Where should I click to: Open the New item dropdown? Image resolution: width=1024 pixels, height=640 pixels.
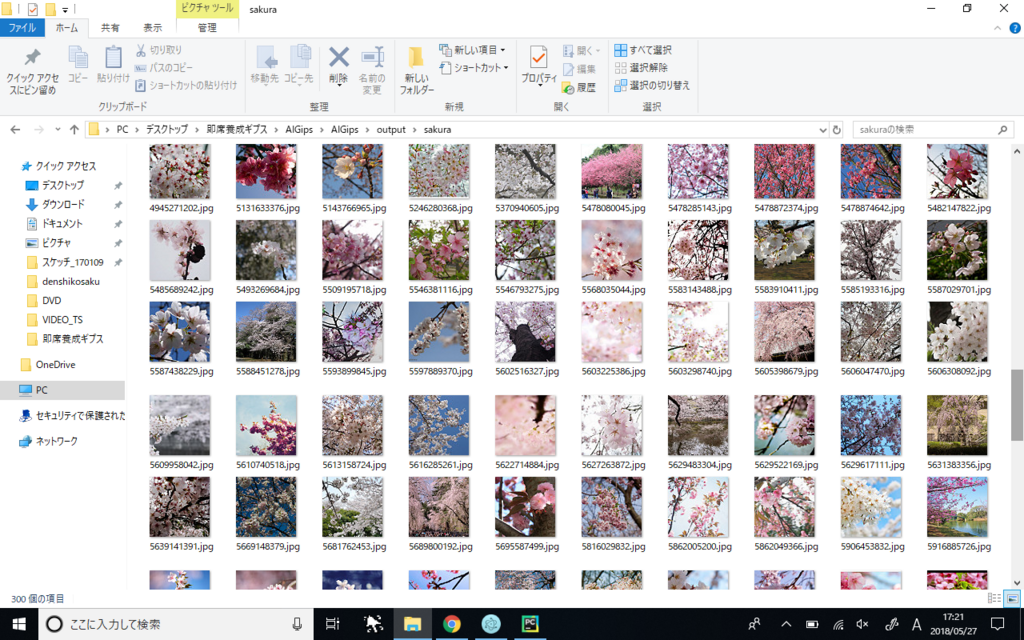(x=474, y=50)
